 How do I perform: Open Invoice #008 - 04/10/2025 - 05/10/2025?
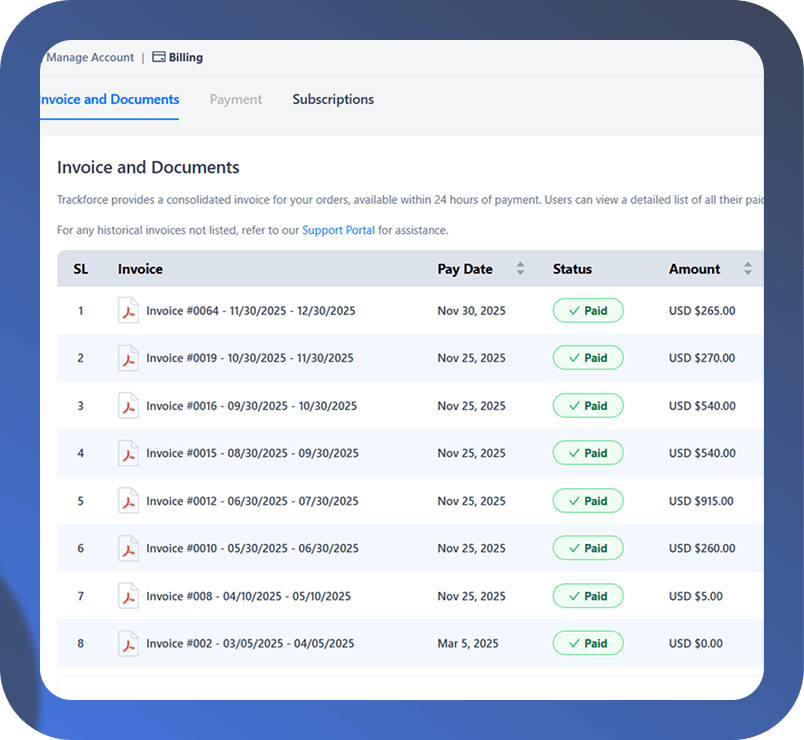(x=248, y=596)
